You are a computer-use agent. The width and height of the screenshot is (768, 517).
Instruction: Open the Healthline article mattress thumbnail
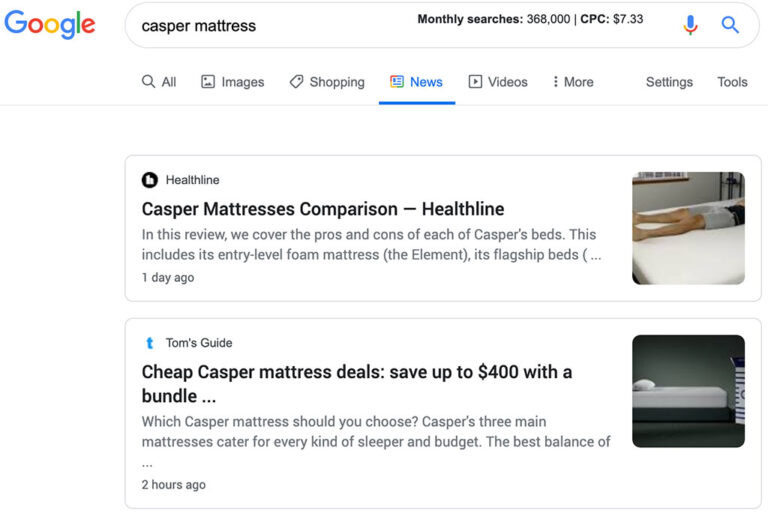pos(688,228)
